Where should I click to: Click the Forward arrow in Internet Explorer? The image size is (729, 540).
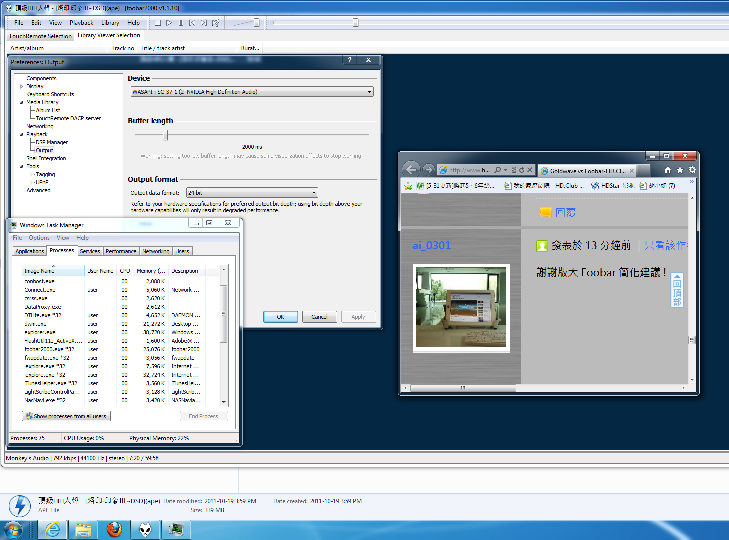[x=429, y=170]
